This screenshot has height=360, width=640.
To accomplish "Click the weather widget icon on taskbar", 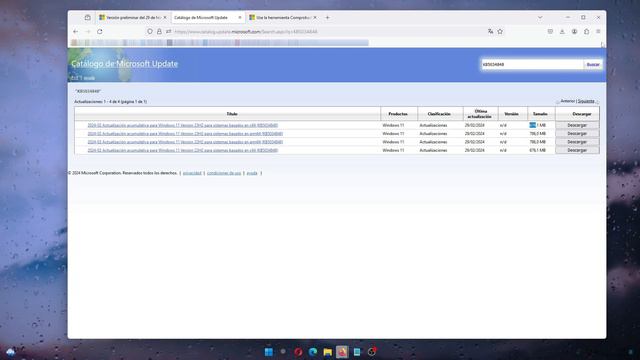I will [10, 352].
